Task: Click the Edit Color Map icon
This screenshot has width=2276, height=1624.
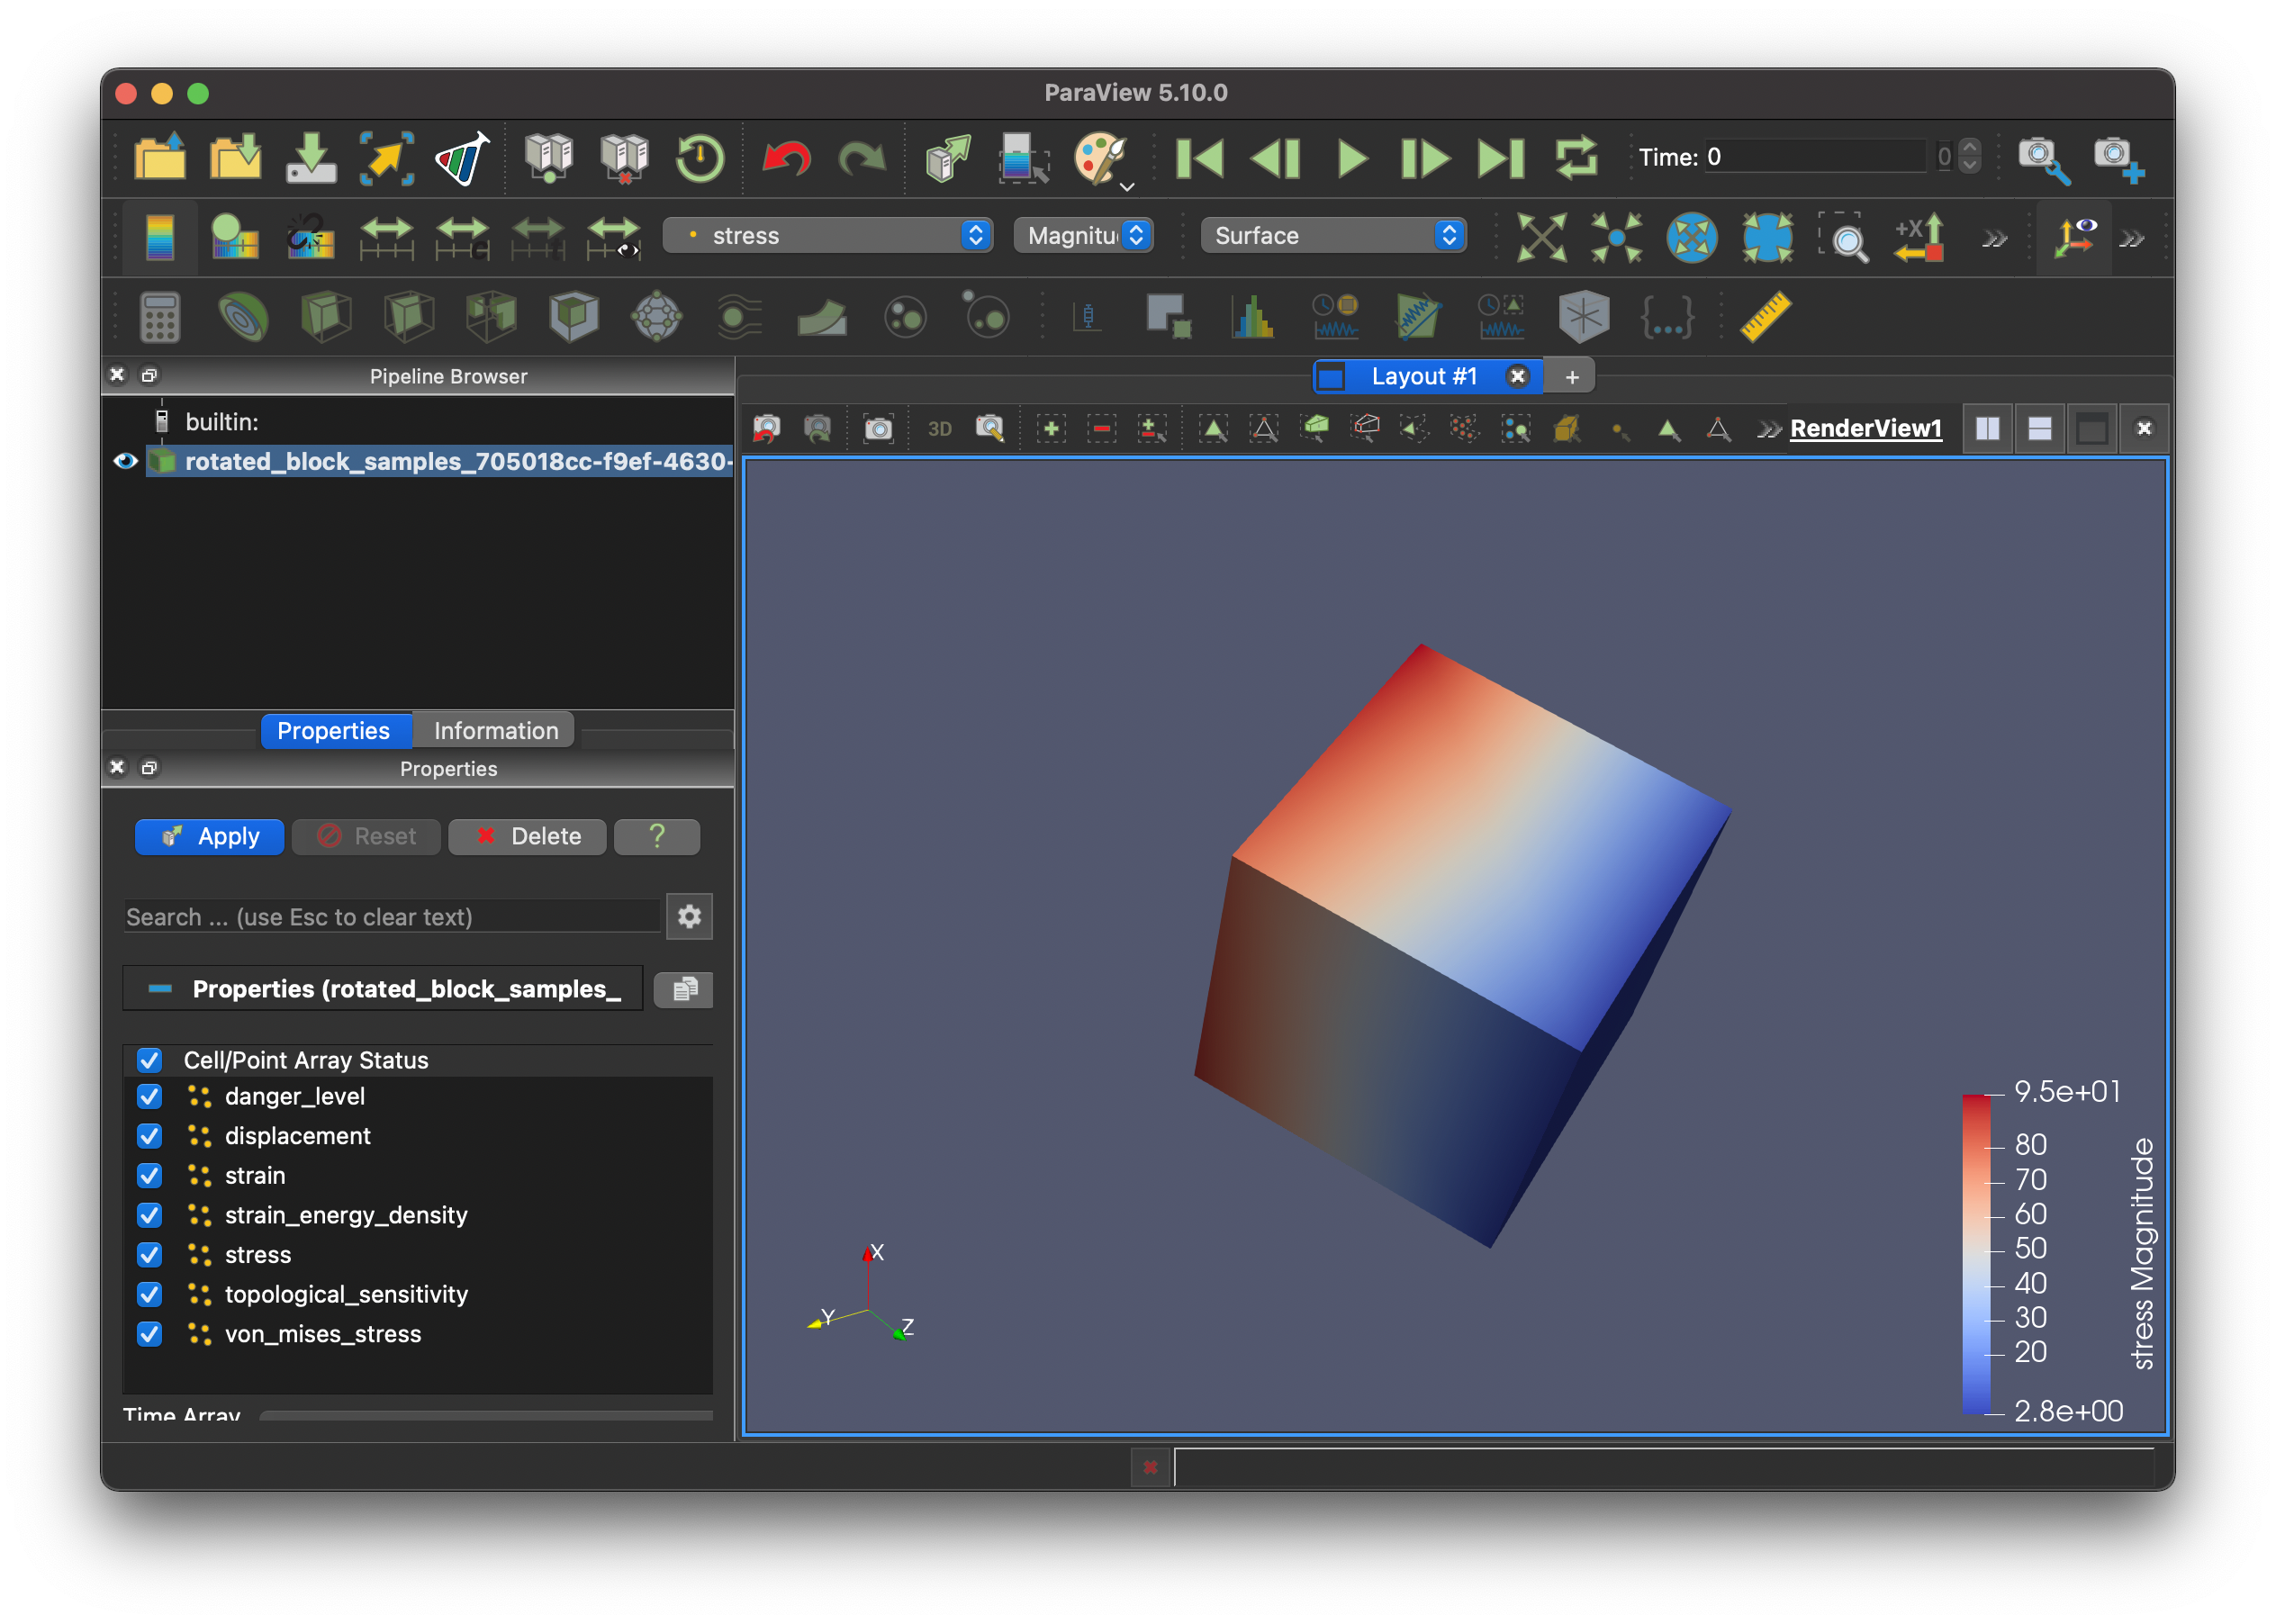Action: 234,237
